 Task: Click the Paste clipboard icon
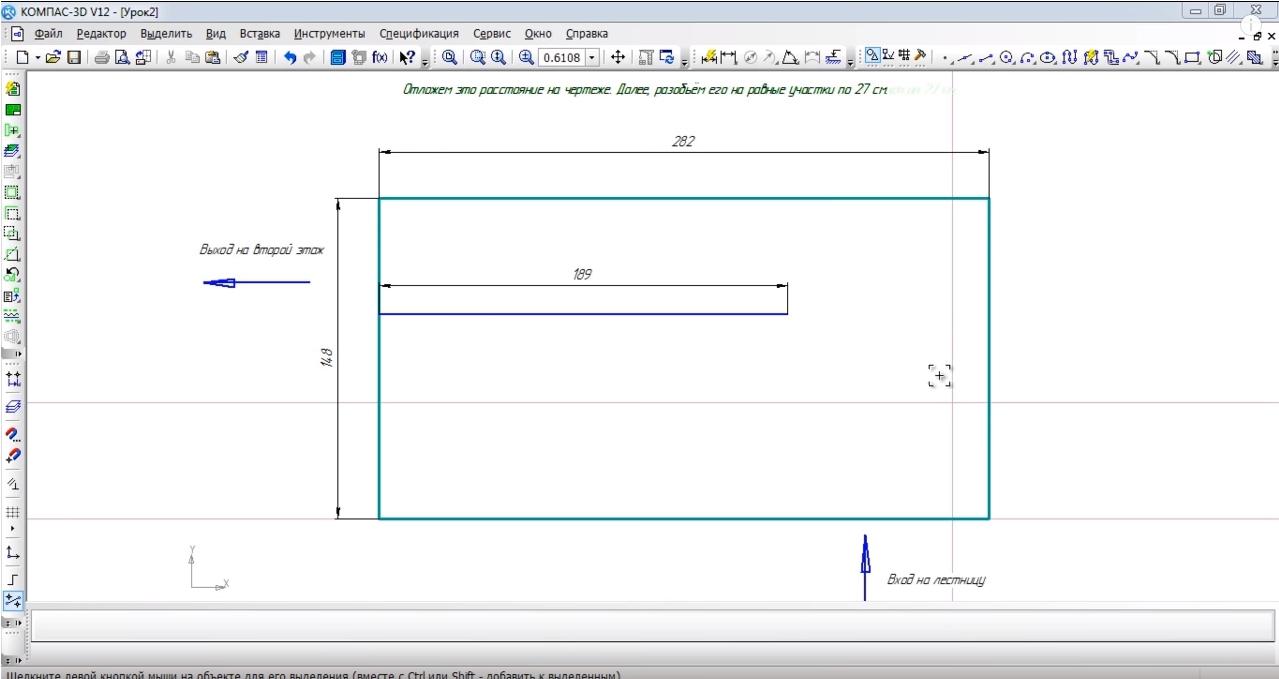(213, 58)
